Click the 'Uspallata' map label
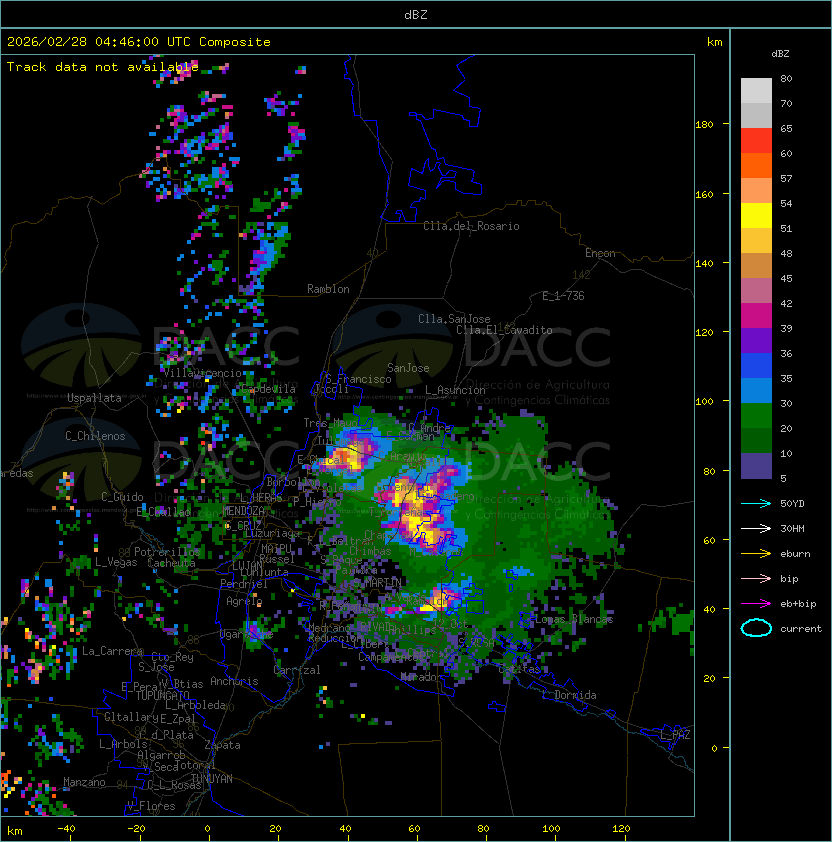 94,398
